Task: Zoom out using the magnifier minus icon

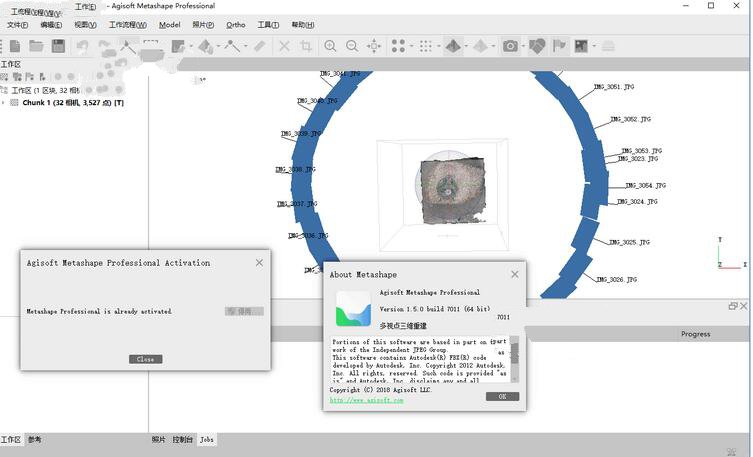Action: (352, 46)
